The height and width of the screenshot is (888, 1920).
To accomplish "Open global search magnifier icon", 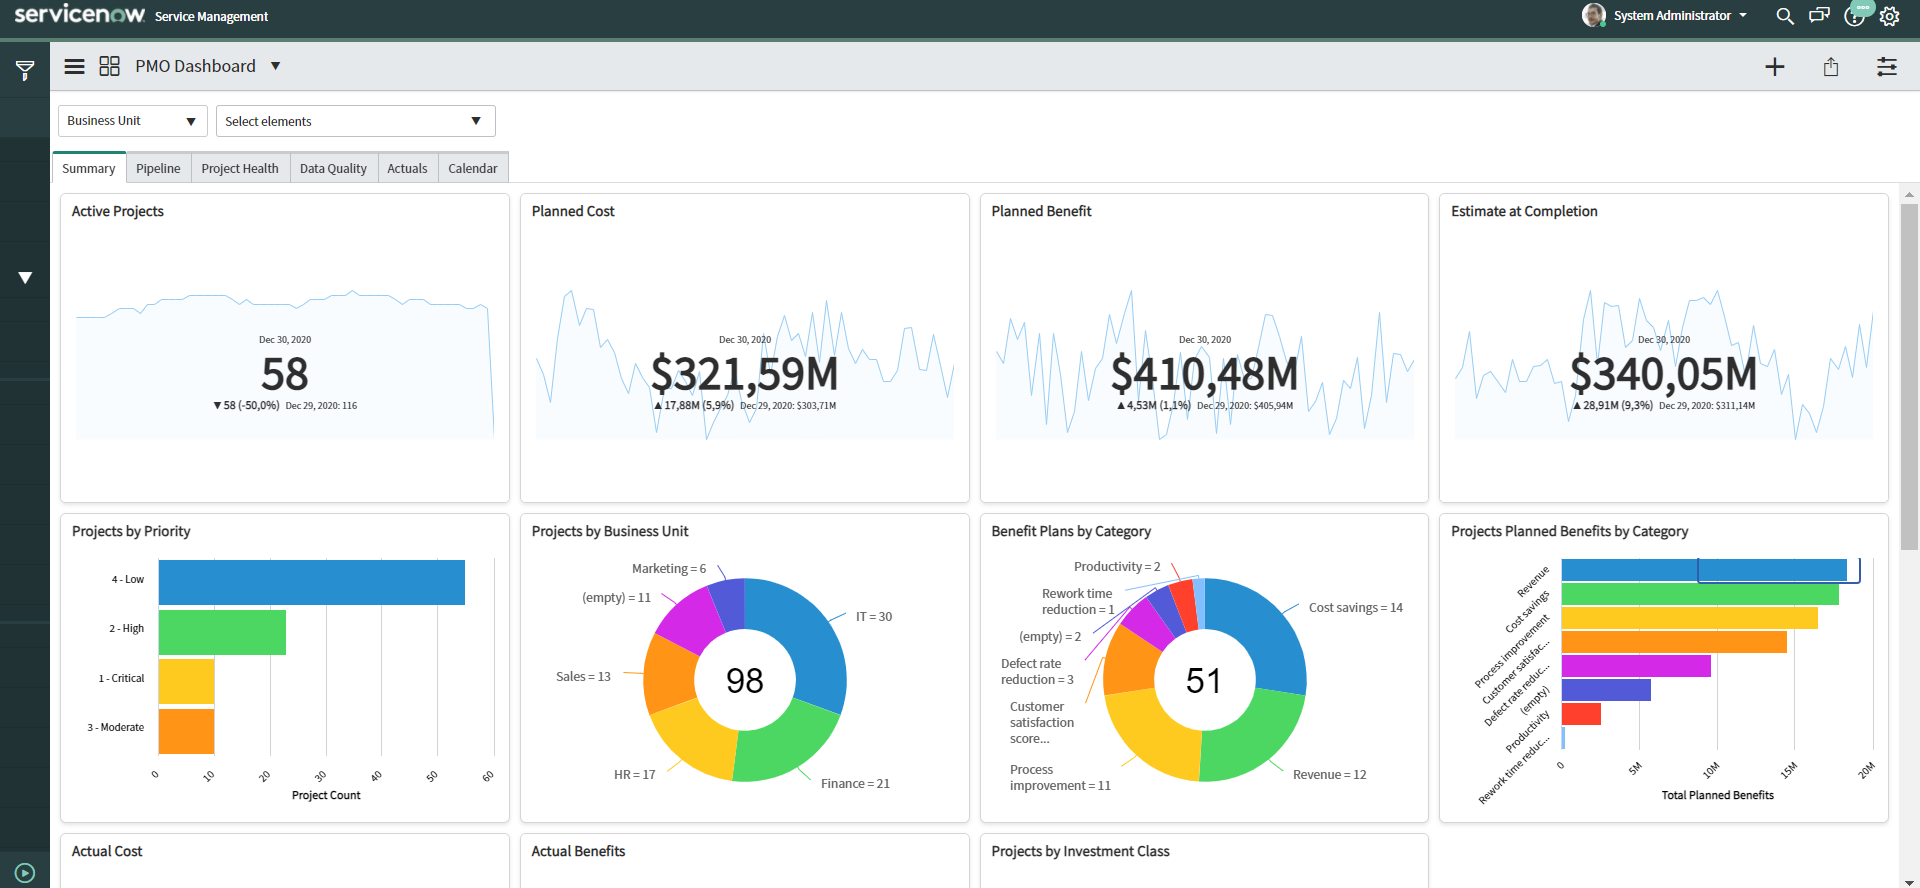I will coord(1785,16).
